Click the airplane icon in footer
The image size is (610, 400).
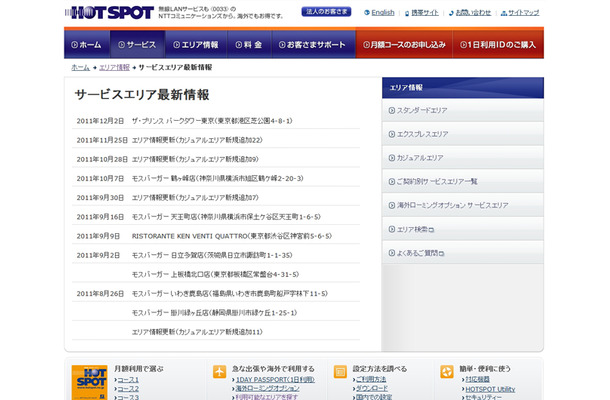(x=219, y=372)
